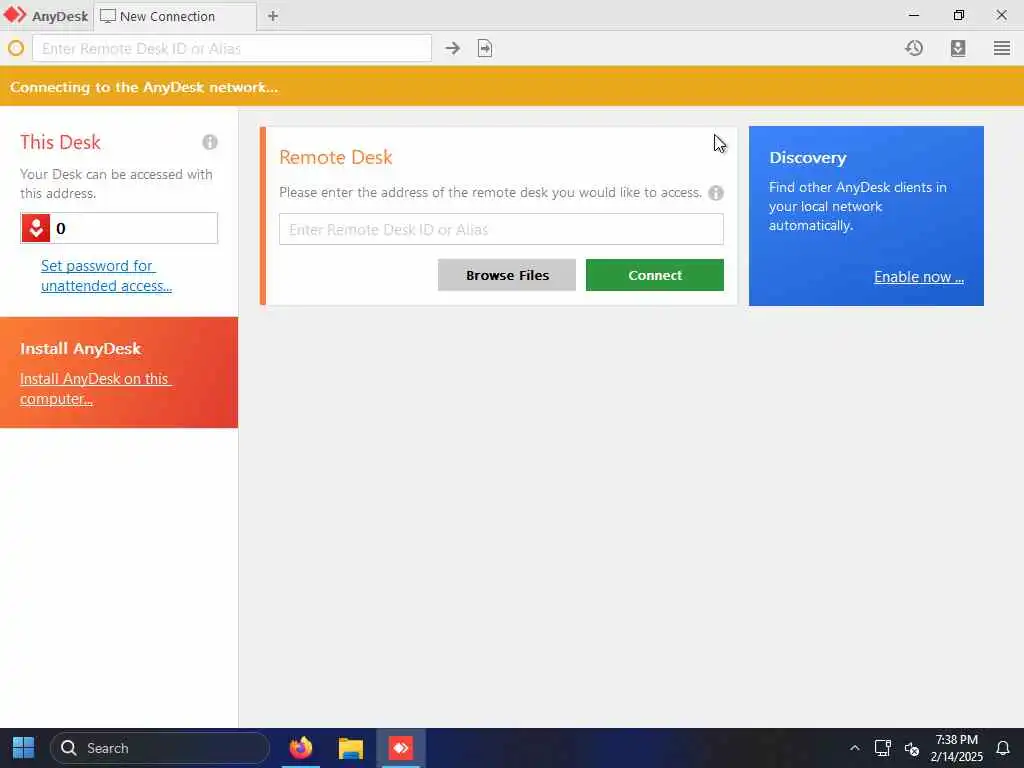Open the Windows Start menu

pyautogui.click(x=24, y=748)
